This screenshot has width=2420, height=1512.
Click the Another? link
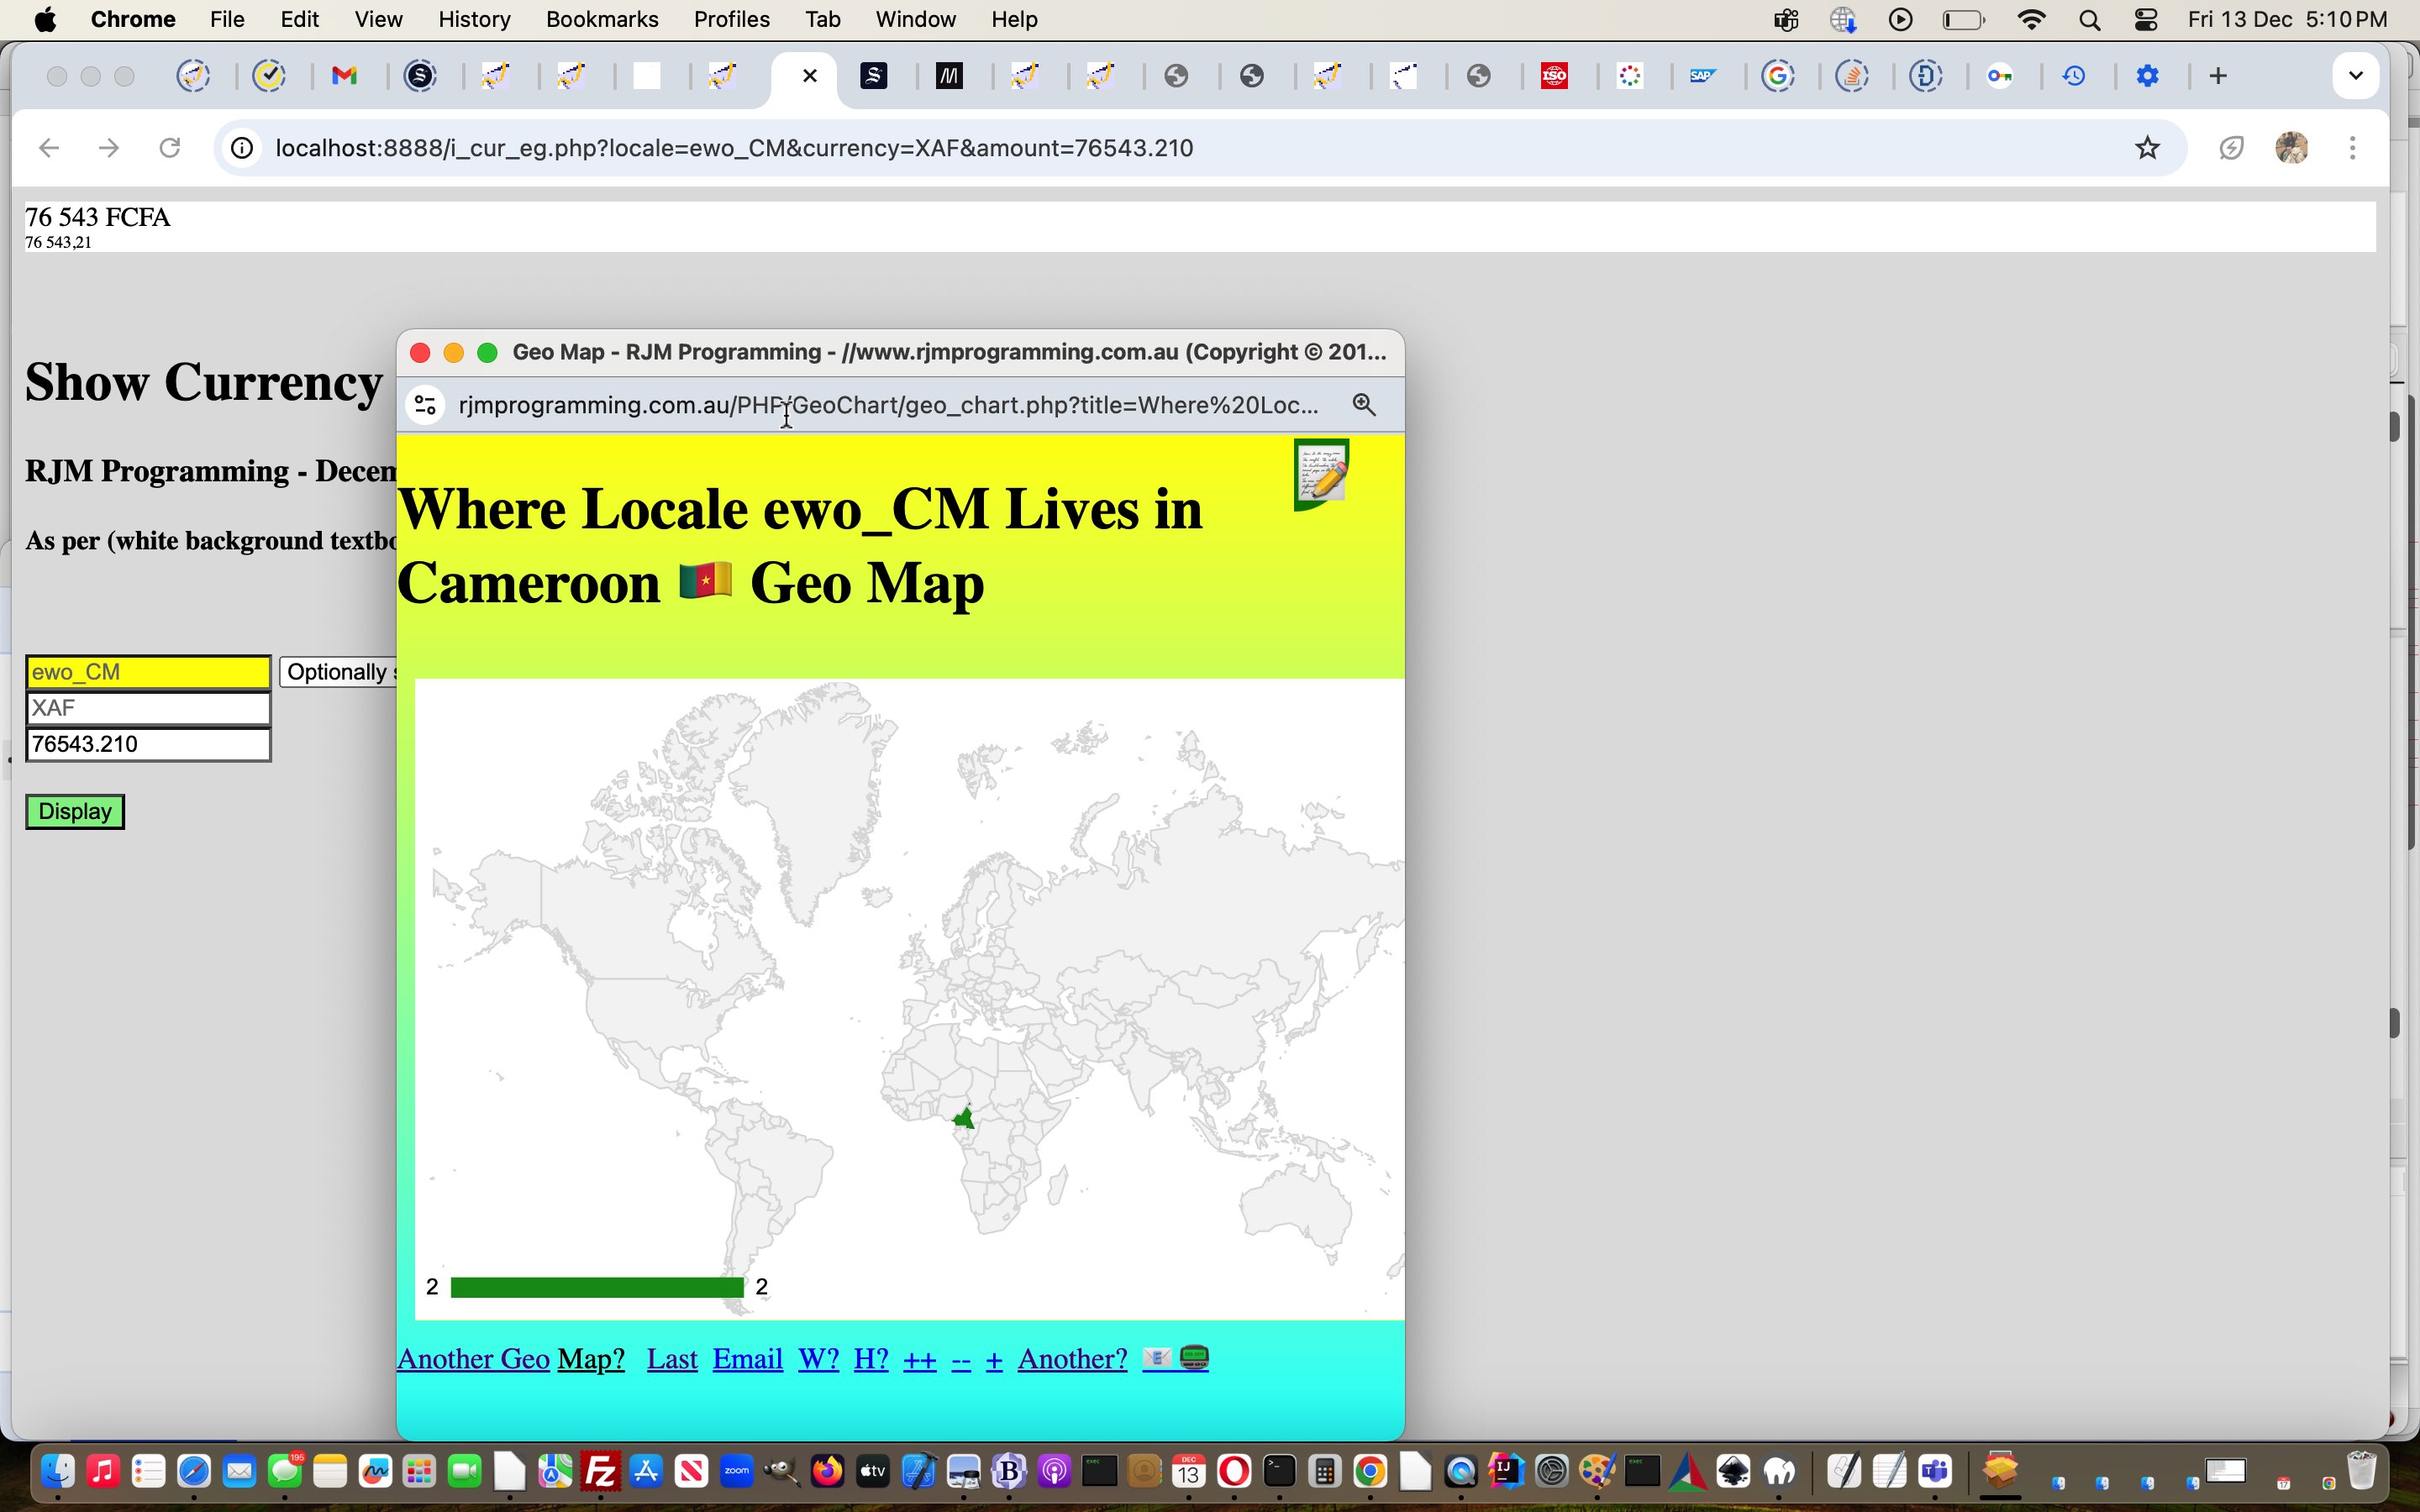coord(1072,1359)
